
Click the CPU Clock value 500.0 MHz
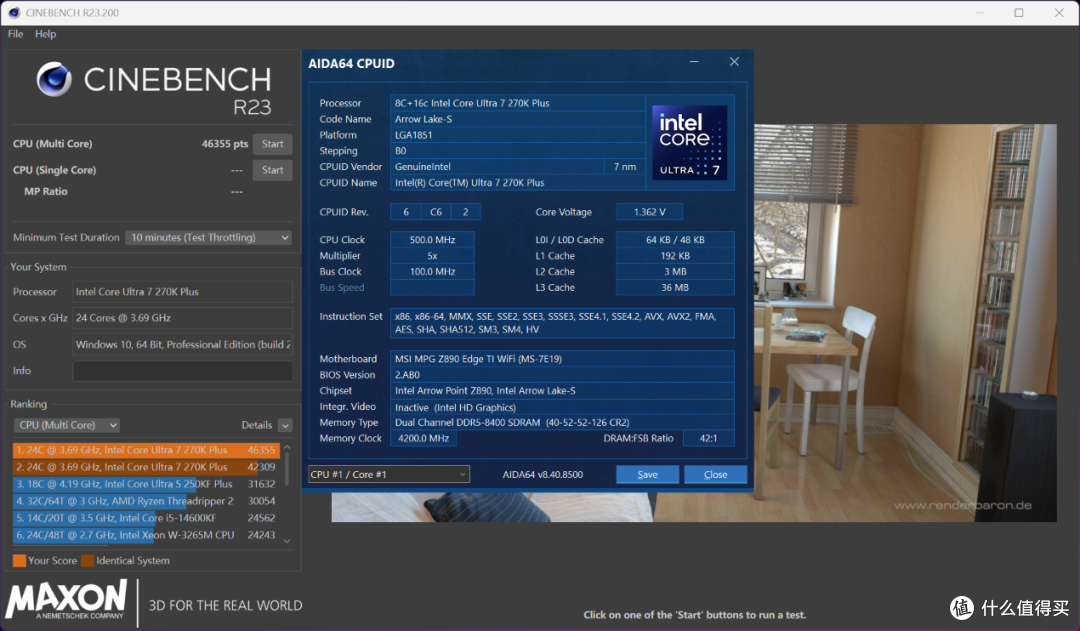point(432,240)
